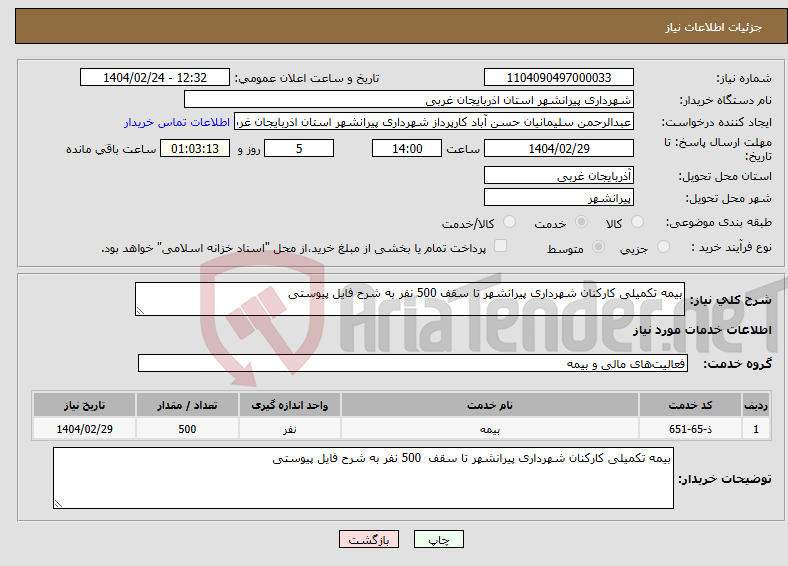Click the نوع فرآیند خرید label
This screenshot has height=566, width=788.
[731, 247]
